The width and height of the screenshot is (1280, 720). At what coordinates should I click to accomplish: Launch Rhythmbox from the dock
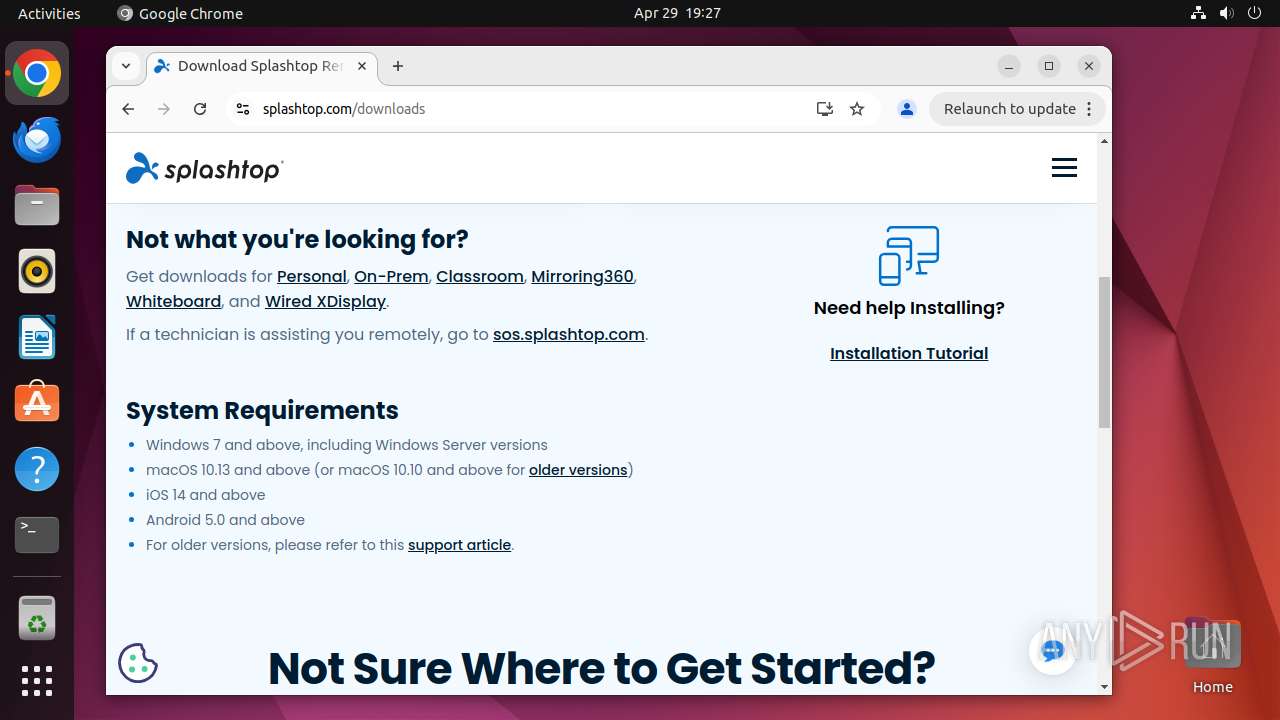tap(37, 271)
